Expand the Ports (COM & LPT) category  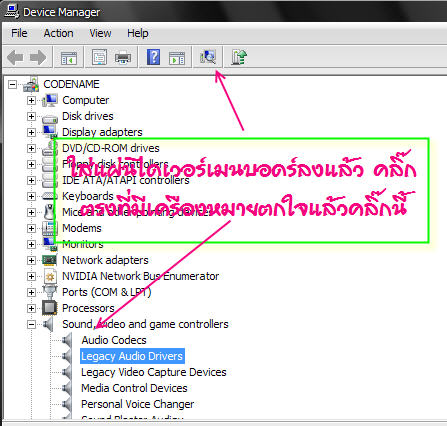[31, 292]
